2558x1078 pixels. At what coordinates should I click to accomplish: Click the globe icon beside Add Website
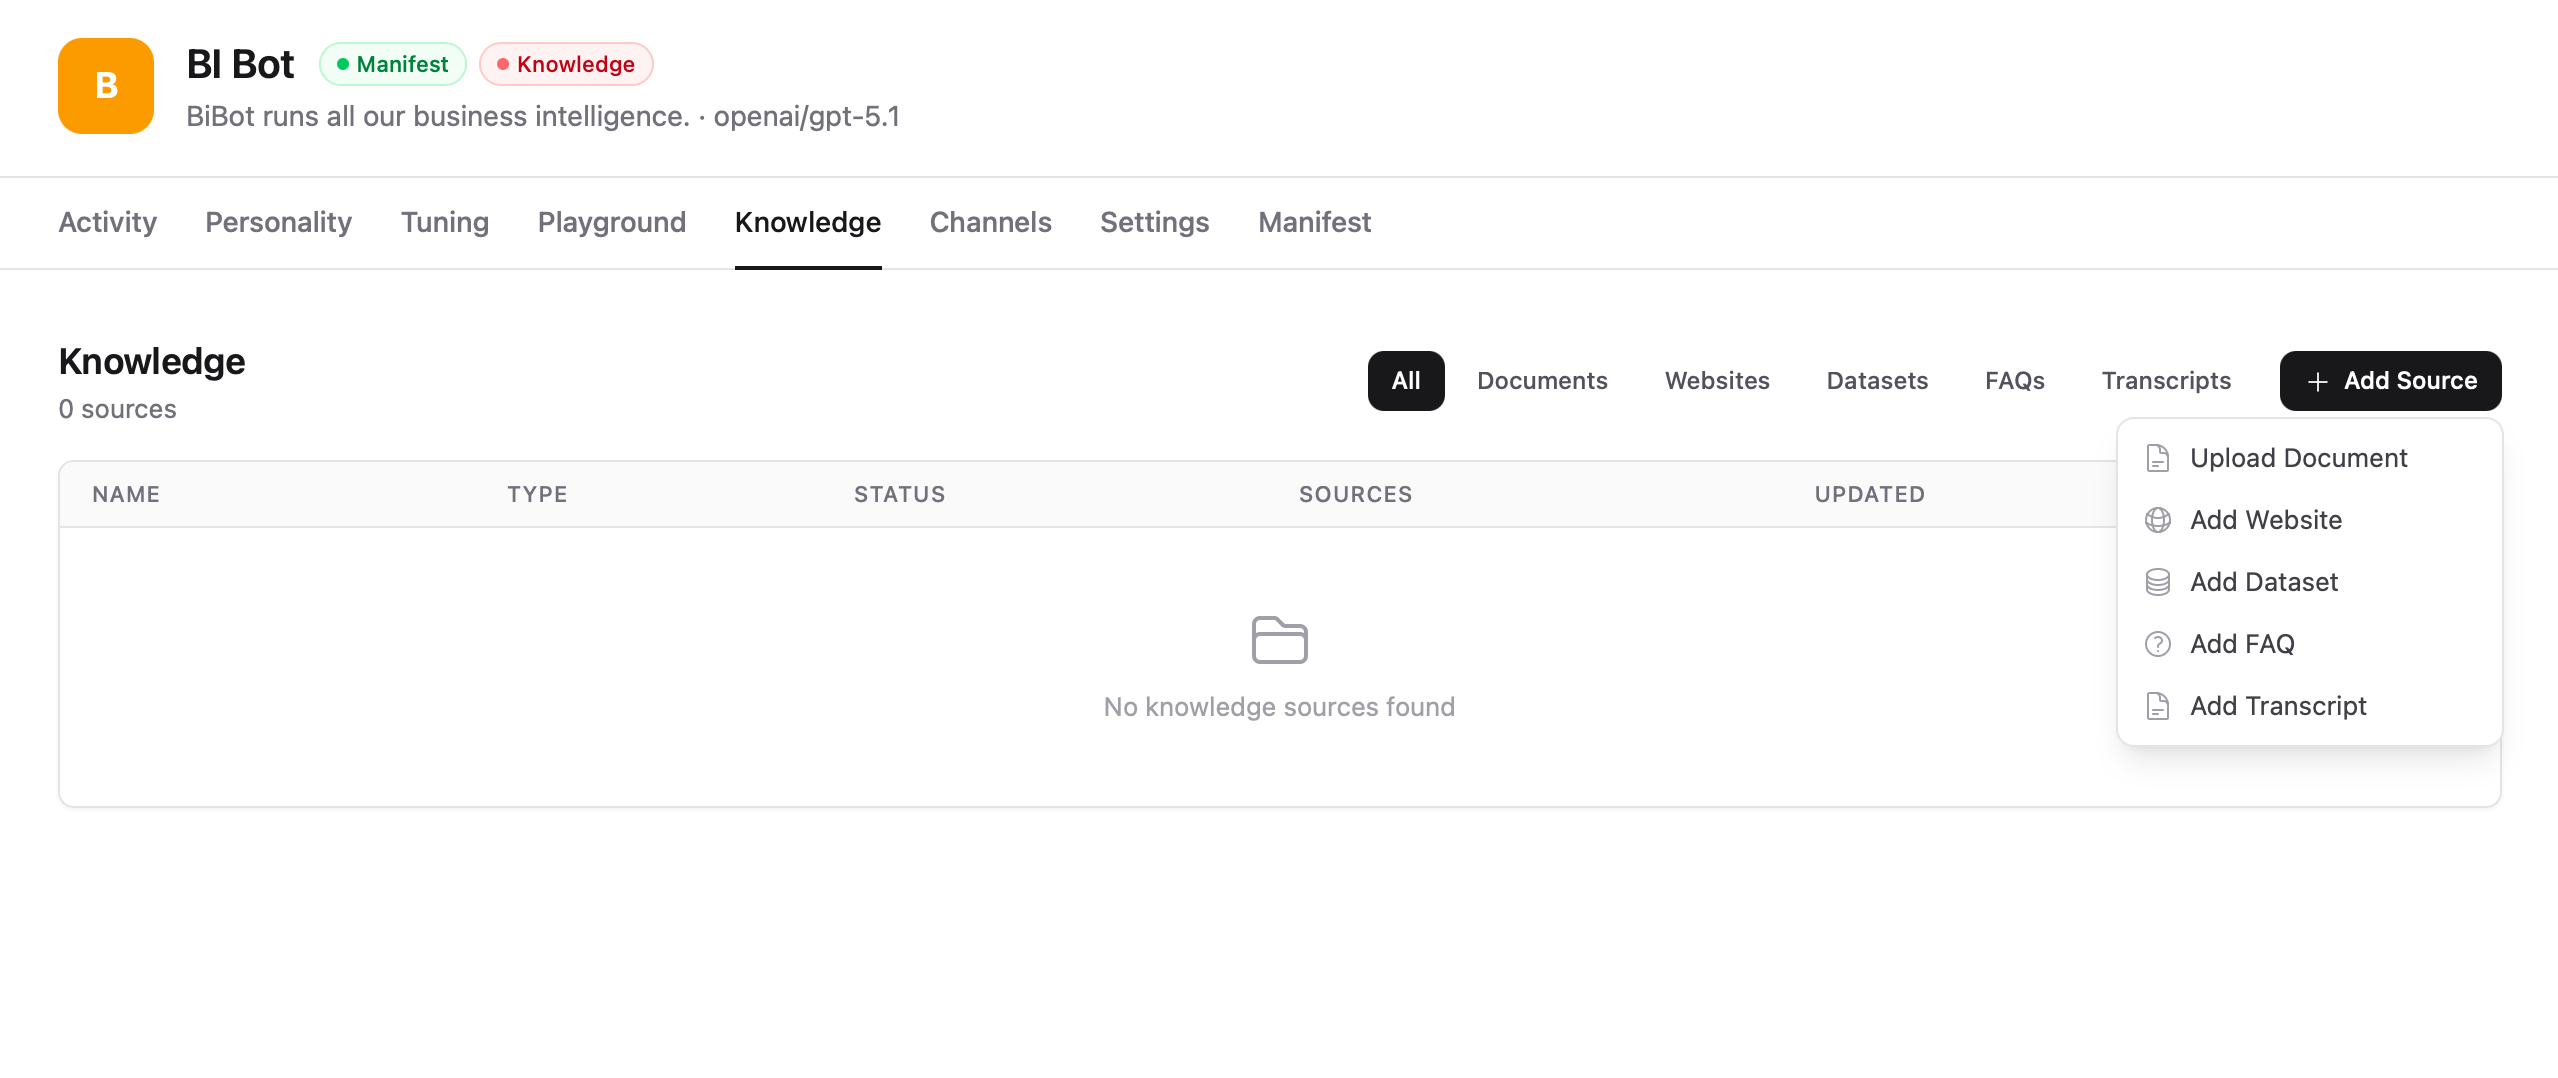click(x=2158, y=520)
